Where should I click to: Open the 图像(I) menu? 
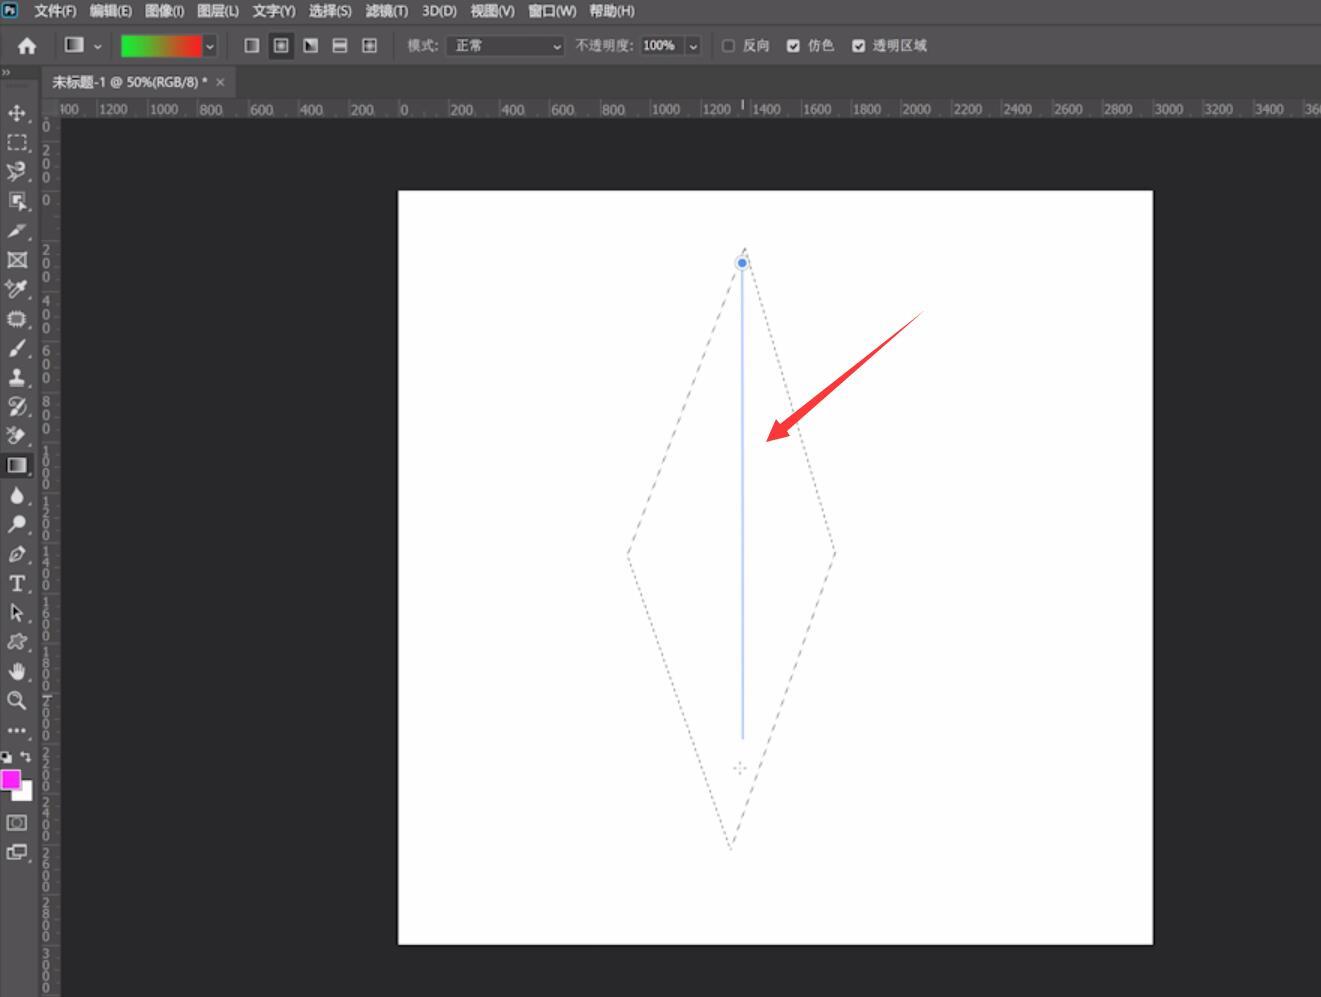click(x=164, y=11)
